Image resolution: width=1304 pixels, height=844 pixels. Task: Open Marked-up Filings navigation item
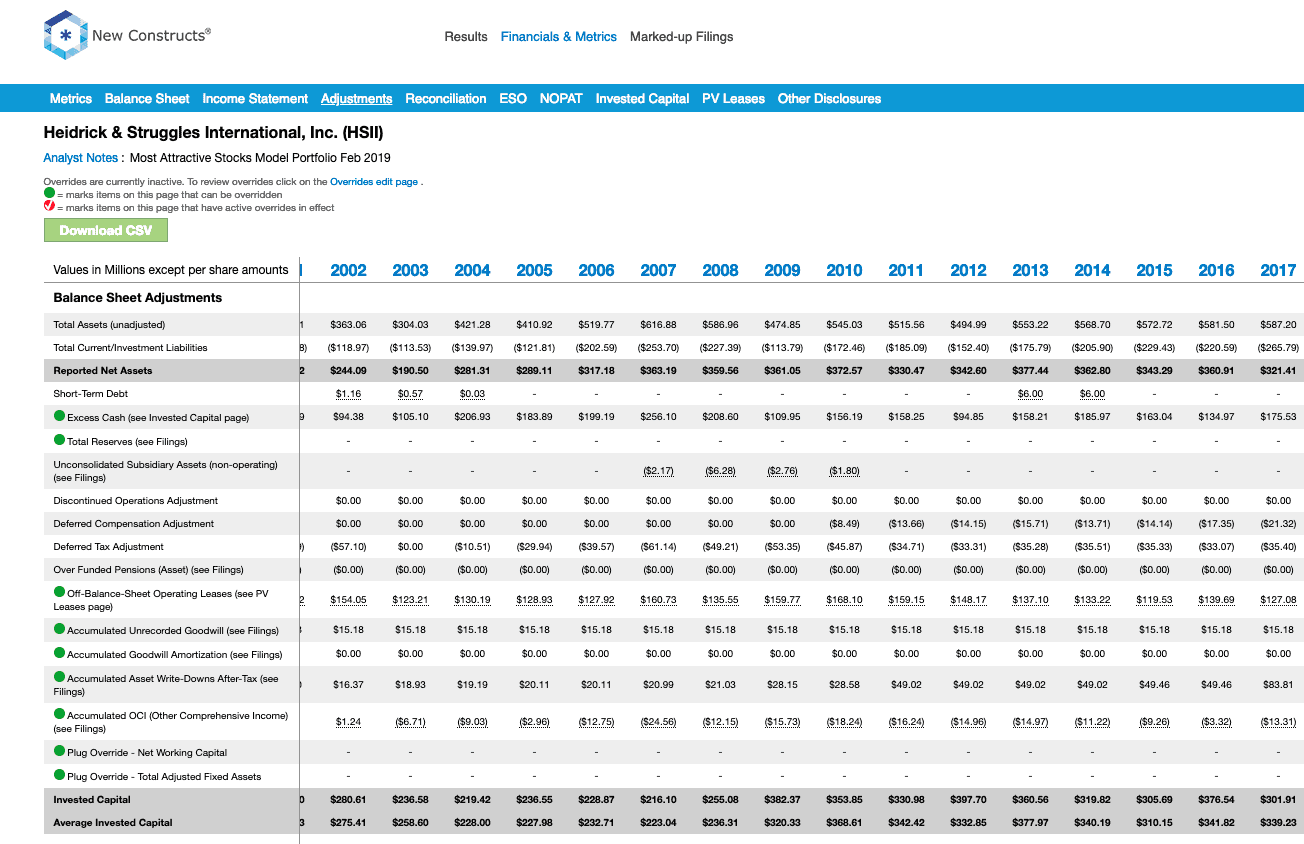(682, 36)
